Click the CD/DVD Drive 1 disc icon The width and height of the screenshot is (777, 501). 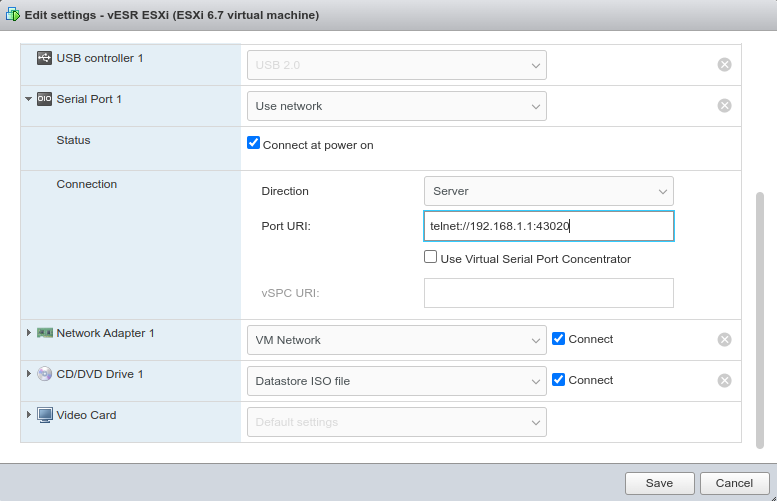coord(44,374)
